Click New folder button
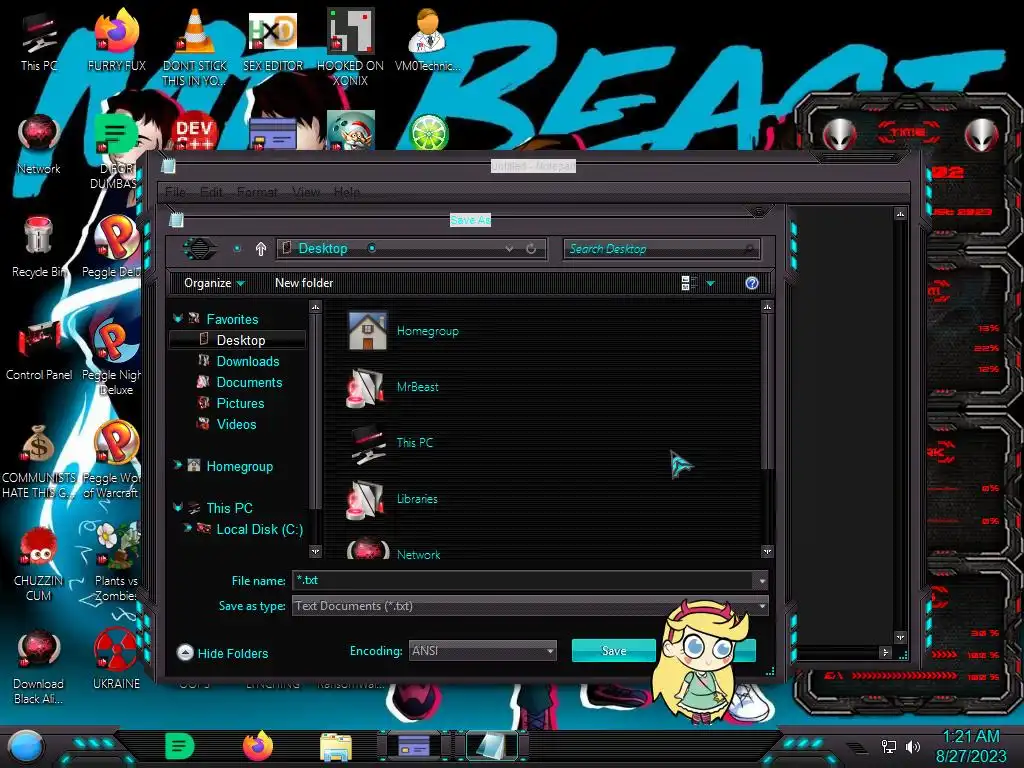Image resolution: width=1024 pixels, height=768 pixels. (304, 283)
